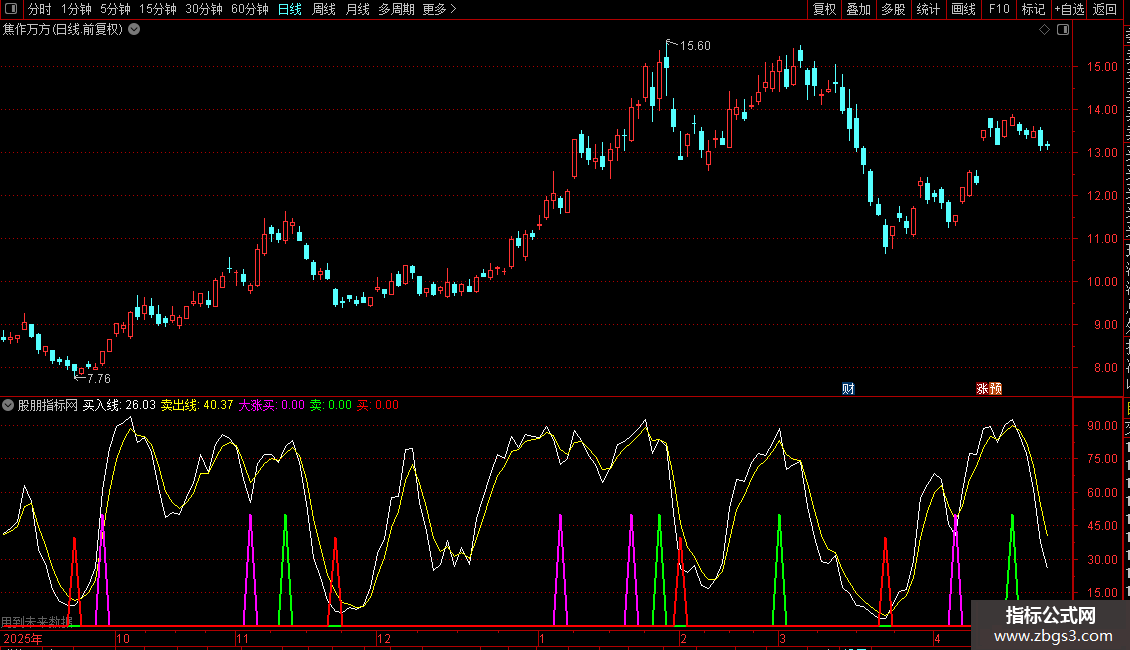The width and height of the screenshot is (1130, 650).
Task: Toggle the right panel icon beside the diamond
Action: tap(1063, 30)
